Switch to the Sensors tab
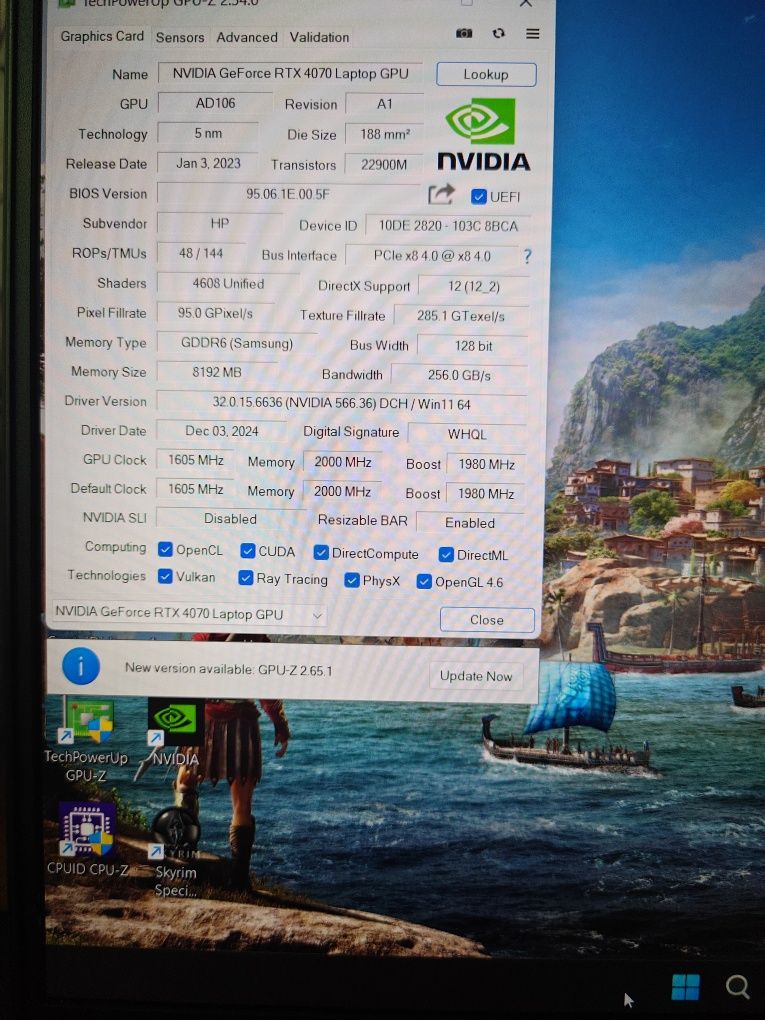This screenshot has width=765, height=1020. pos(180,37)
